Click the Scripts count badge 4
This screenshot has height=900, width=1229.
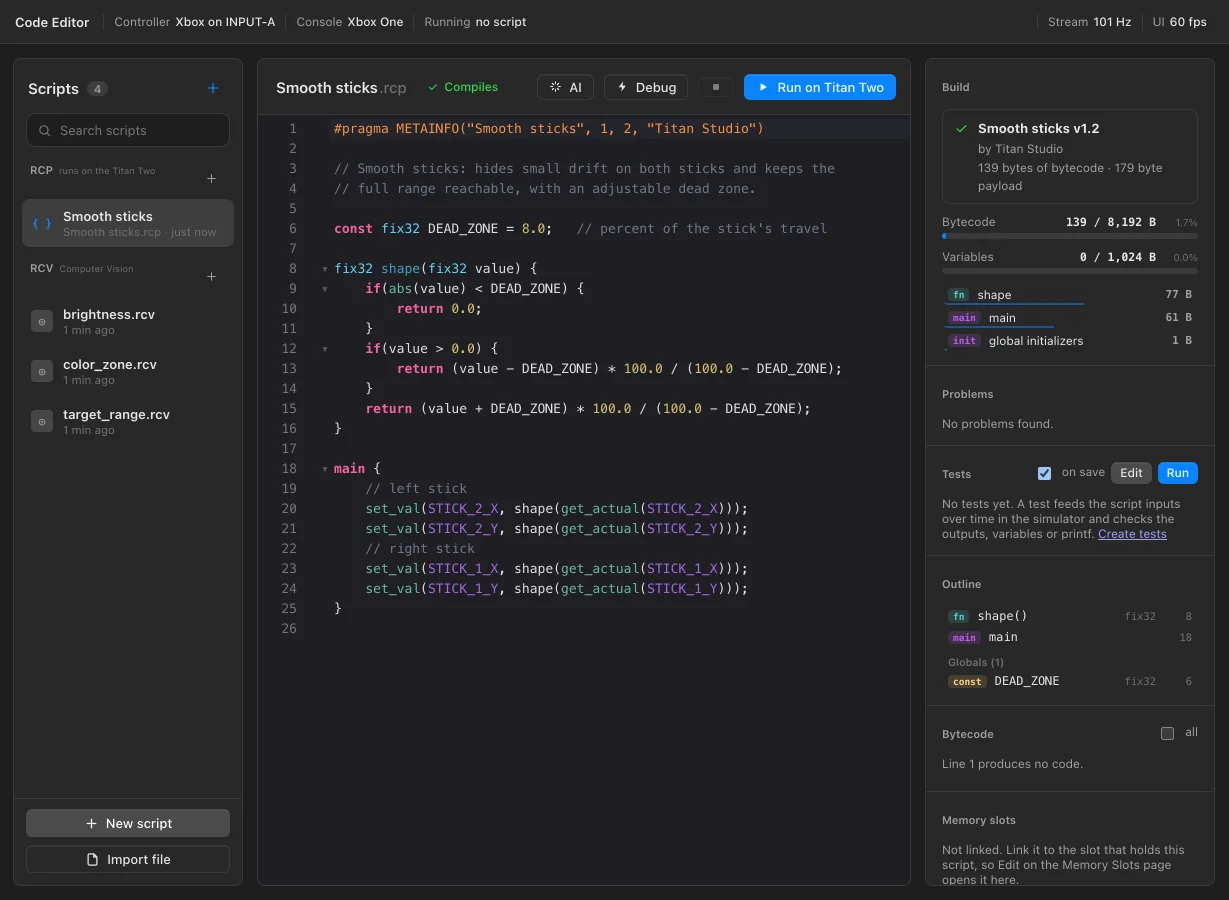coord(97,89)
